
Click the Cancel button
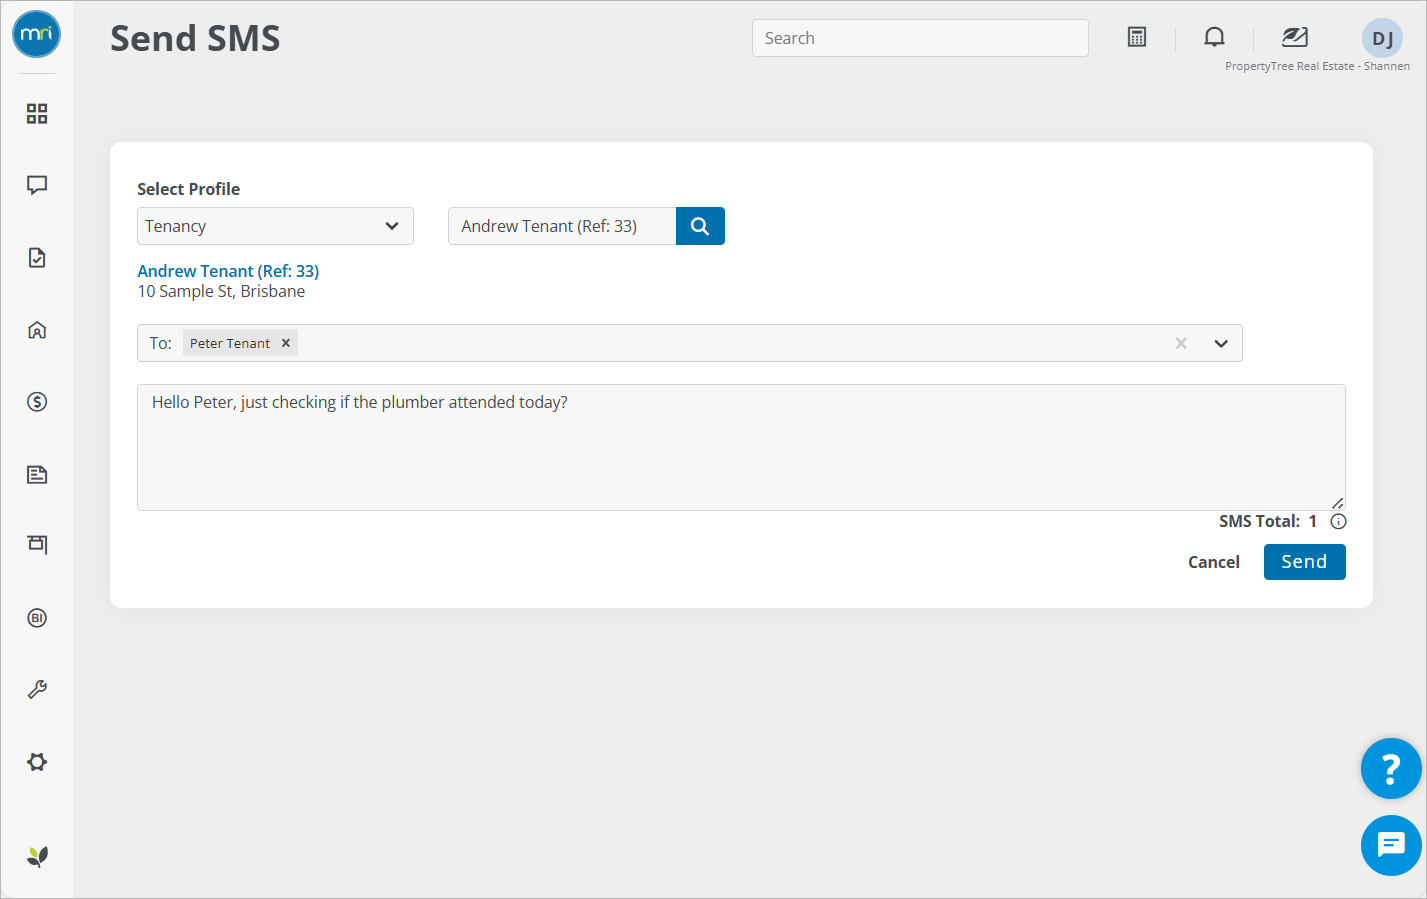point(1214,562)
